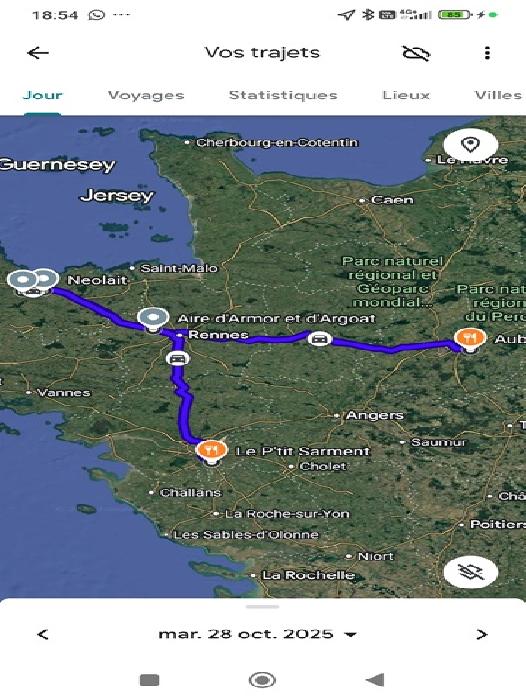
Task: Open the Statistiques tab
Action: 283,95
